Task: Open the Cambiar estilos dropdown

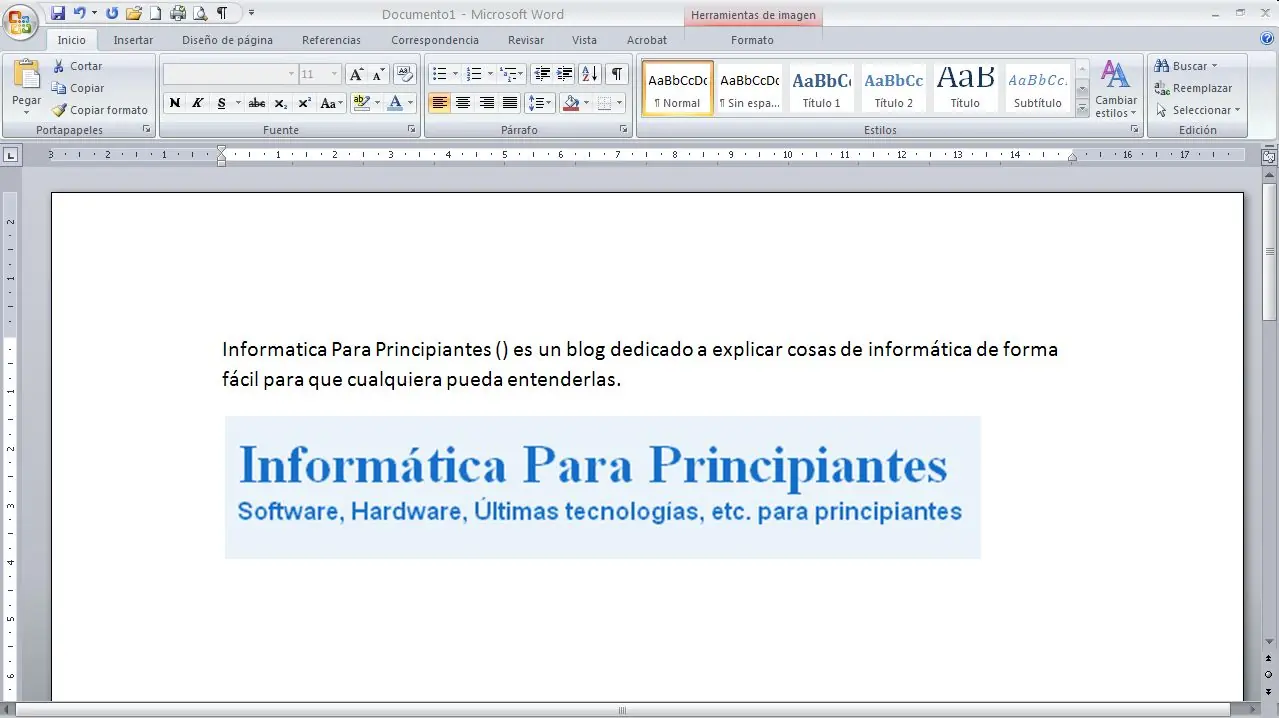Action: [x=1116, y=89]
